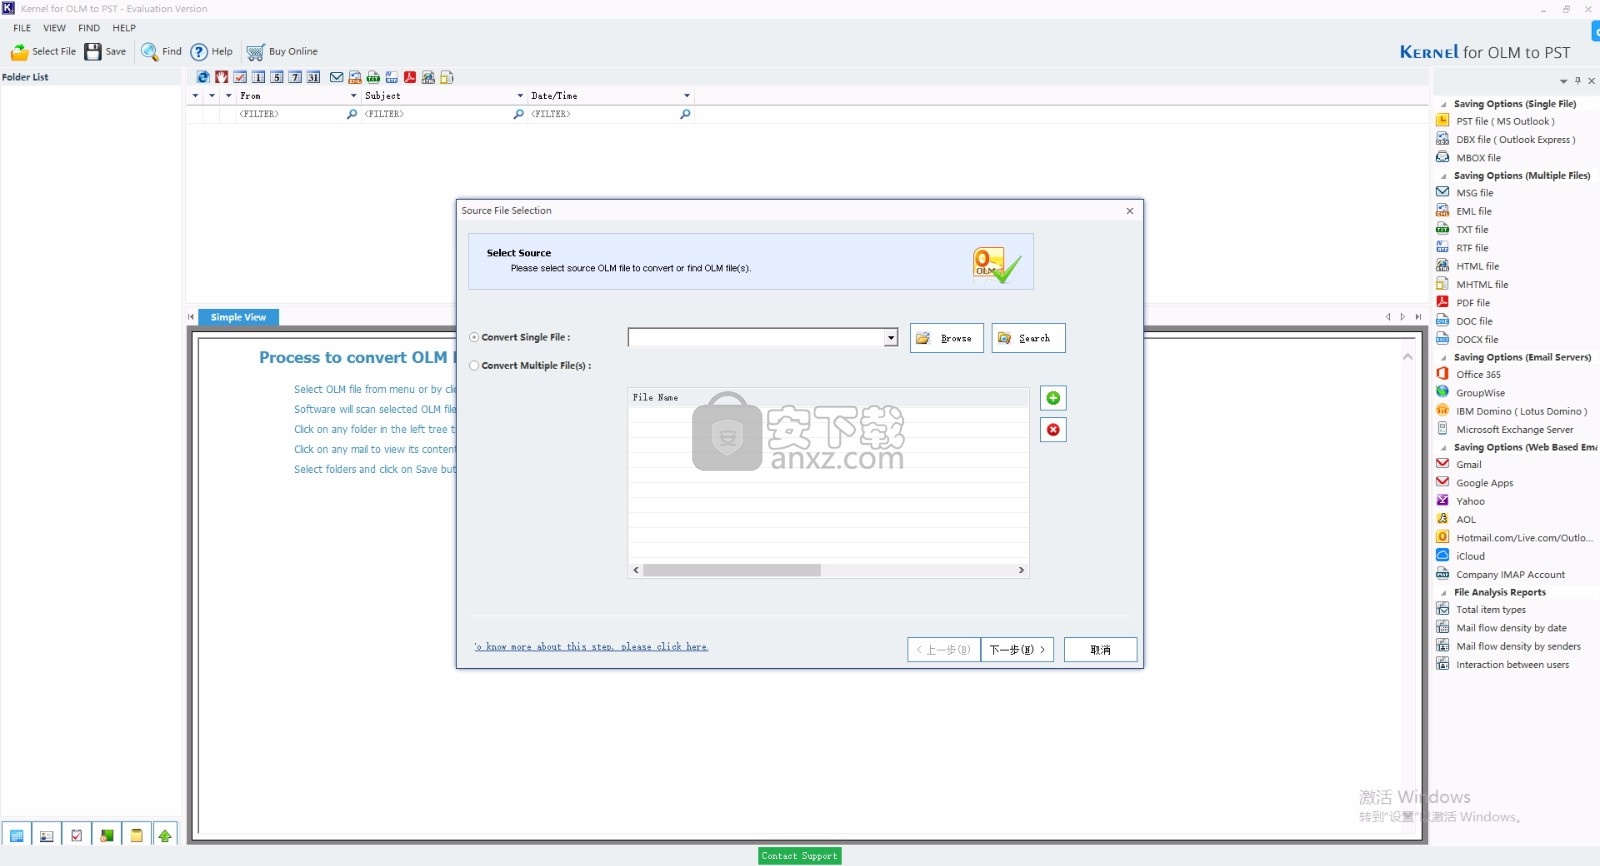Click the 31-day filter icon
The width and height of the screenshot is (1600, 866).
(313, 77)
